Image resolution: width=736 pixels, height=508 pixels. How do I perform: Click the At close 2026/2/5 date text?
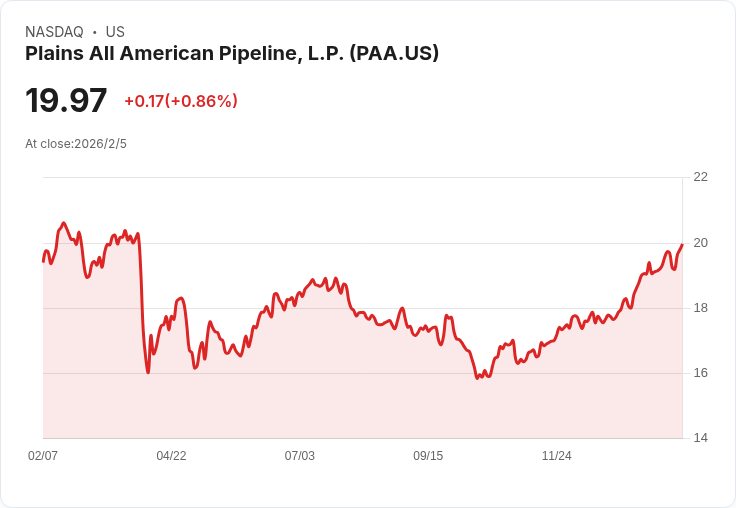76,144
